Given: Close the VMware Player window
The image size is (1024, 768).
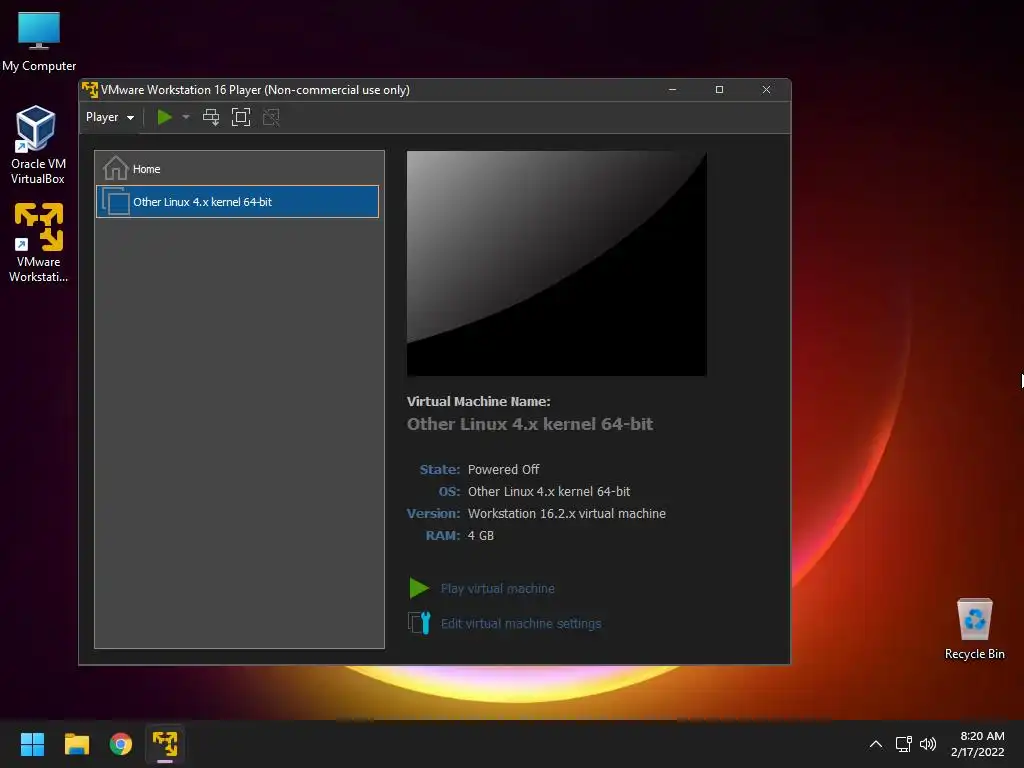Looking at the screenshot, I should 766,89.
